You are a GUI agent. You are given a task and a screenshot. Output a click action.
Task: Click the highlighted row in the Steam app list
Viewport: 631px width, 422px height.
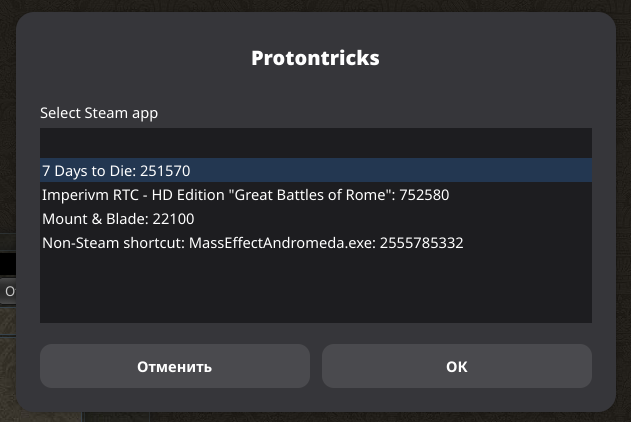click(x=315, y=170)
